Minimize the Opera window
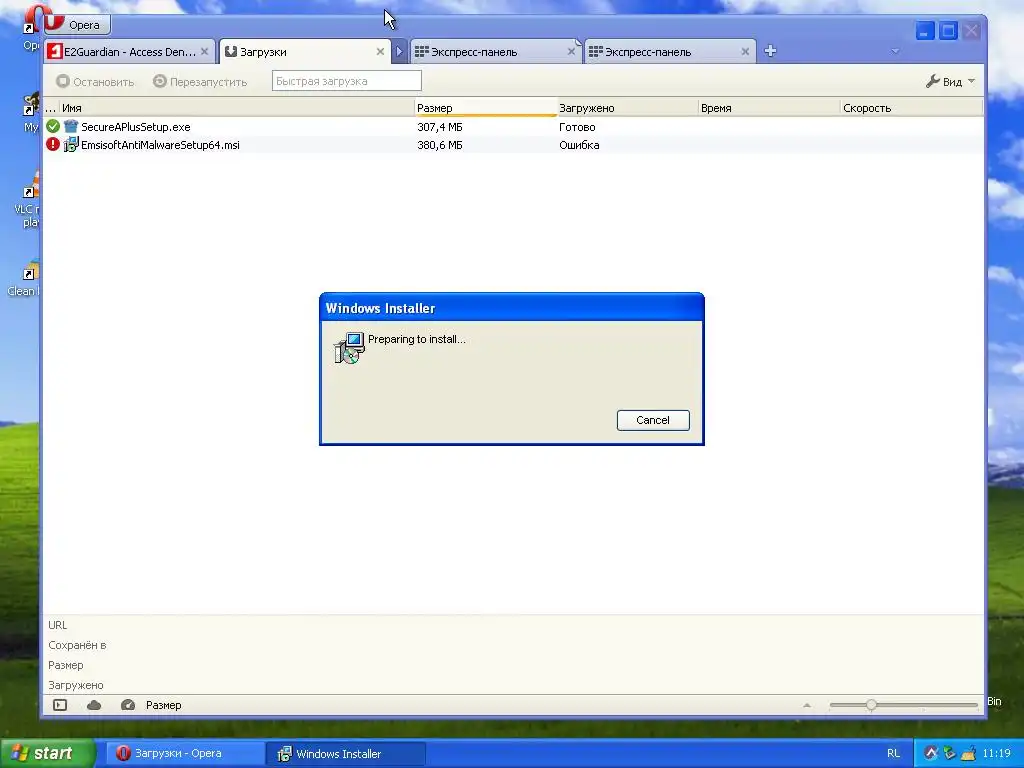The width and height of the screenshot is (1024, 768). click(x=925, y=31)
